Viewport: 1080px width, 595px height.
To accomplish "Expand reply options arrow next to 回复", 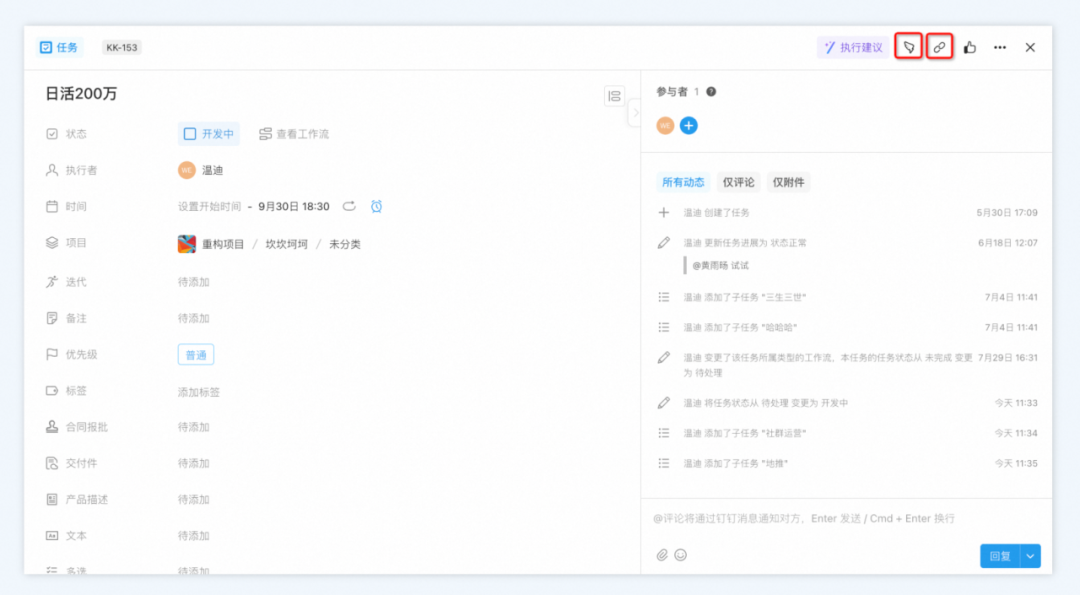I will click(1031, 556).
